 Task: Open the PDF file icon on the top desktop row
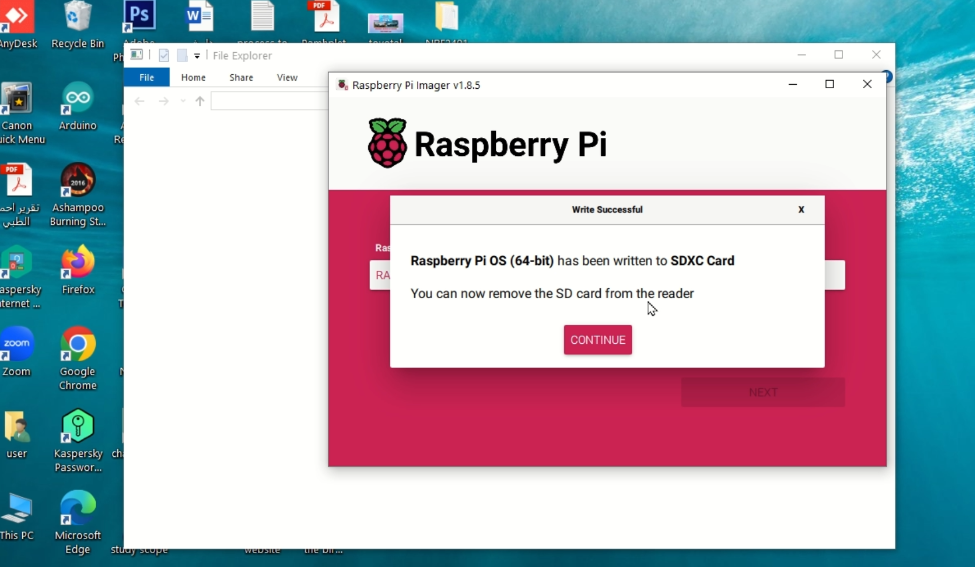(x=324, y=16)
